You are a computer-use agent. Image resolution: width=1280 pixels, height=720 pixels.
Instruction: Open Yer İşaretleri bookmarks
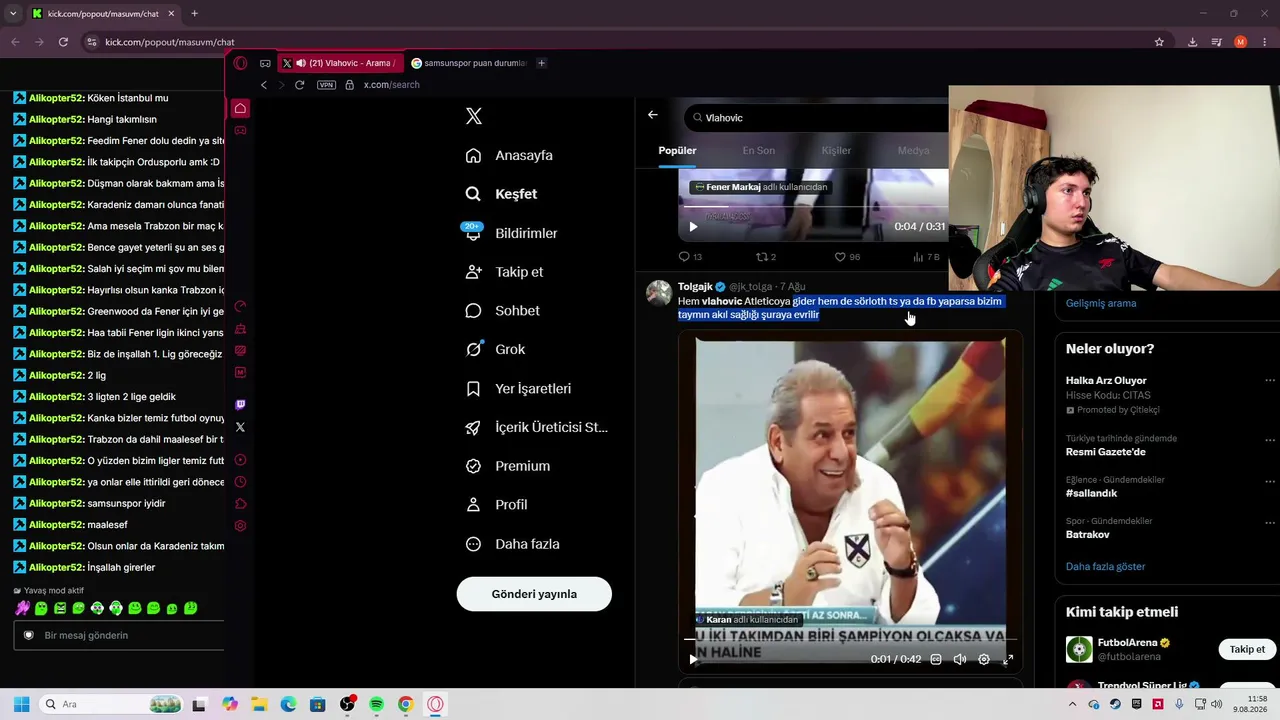pyautogui.click(x=518, y=388)
